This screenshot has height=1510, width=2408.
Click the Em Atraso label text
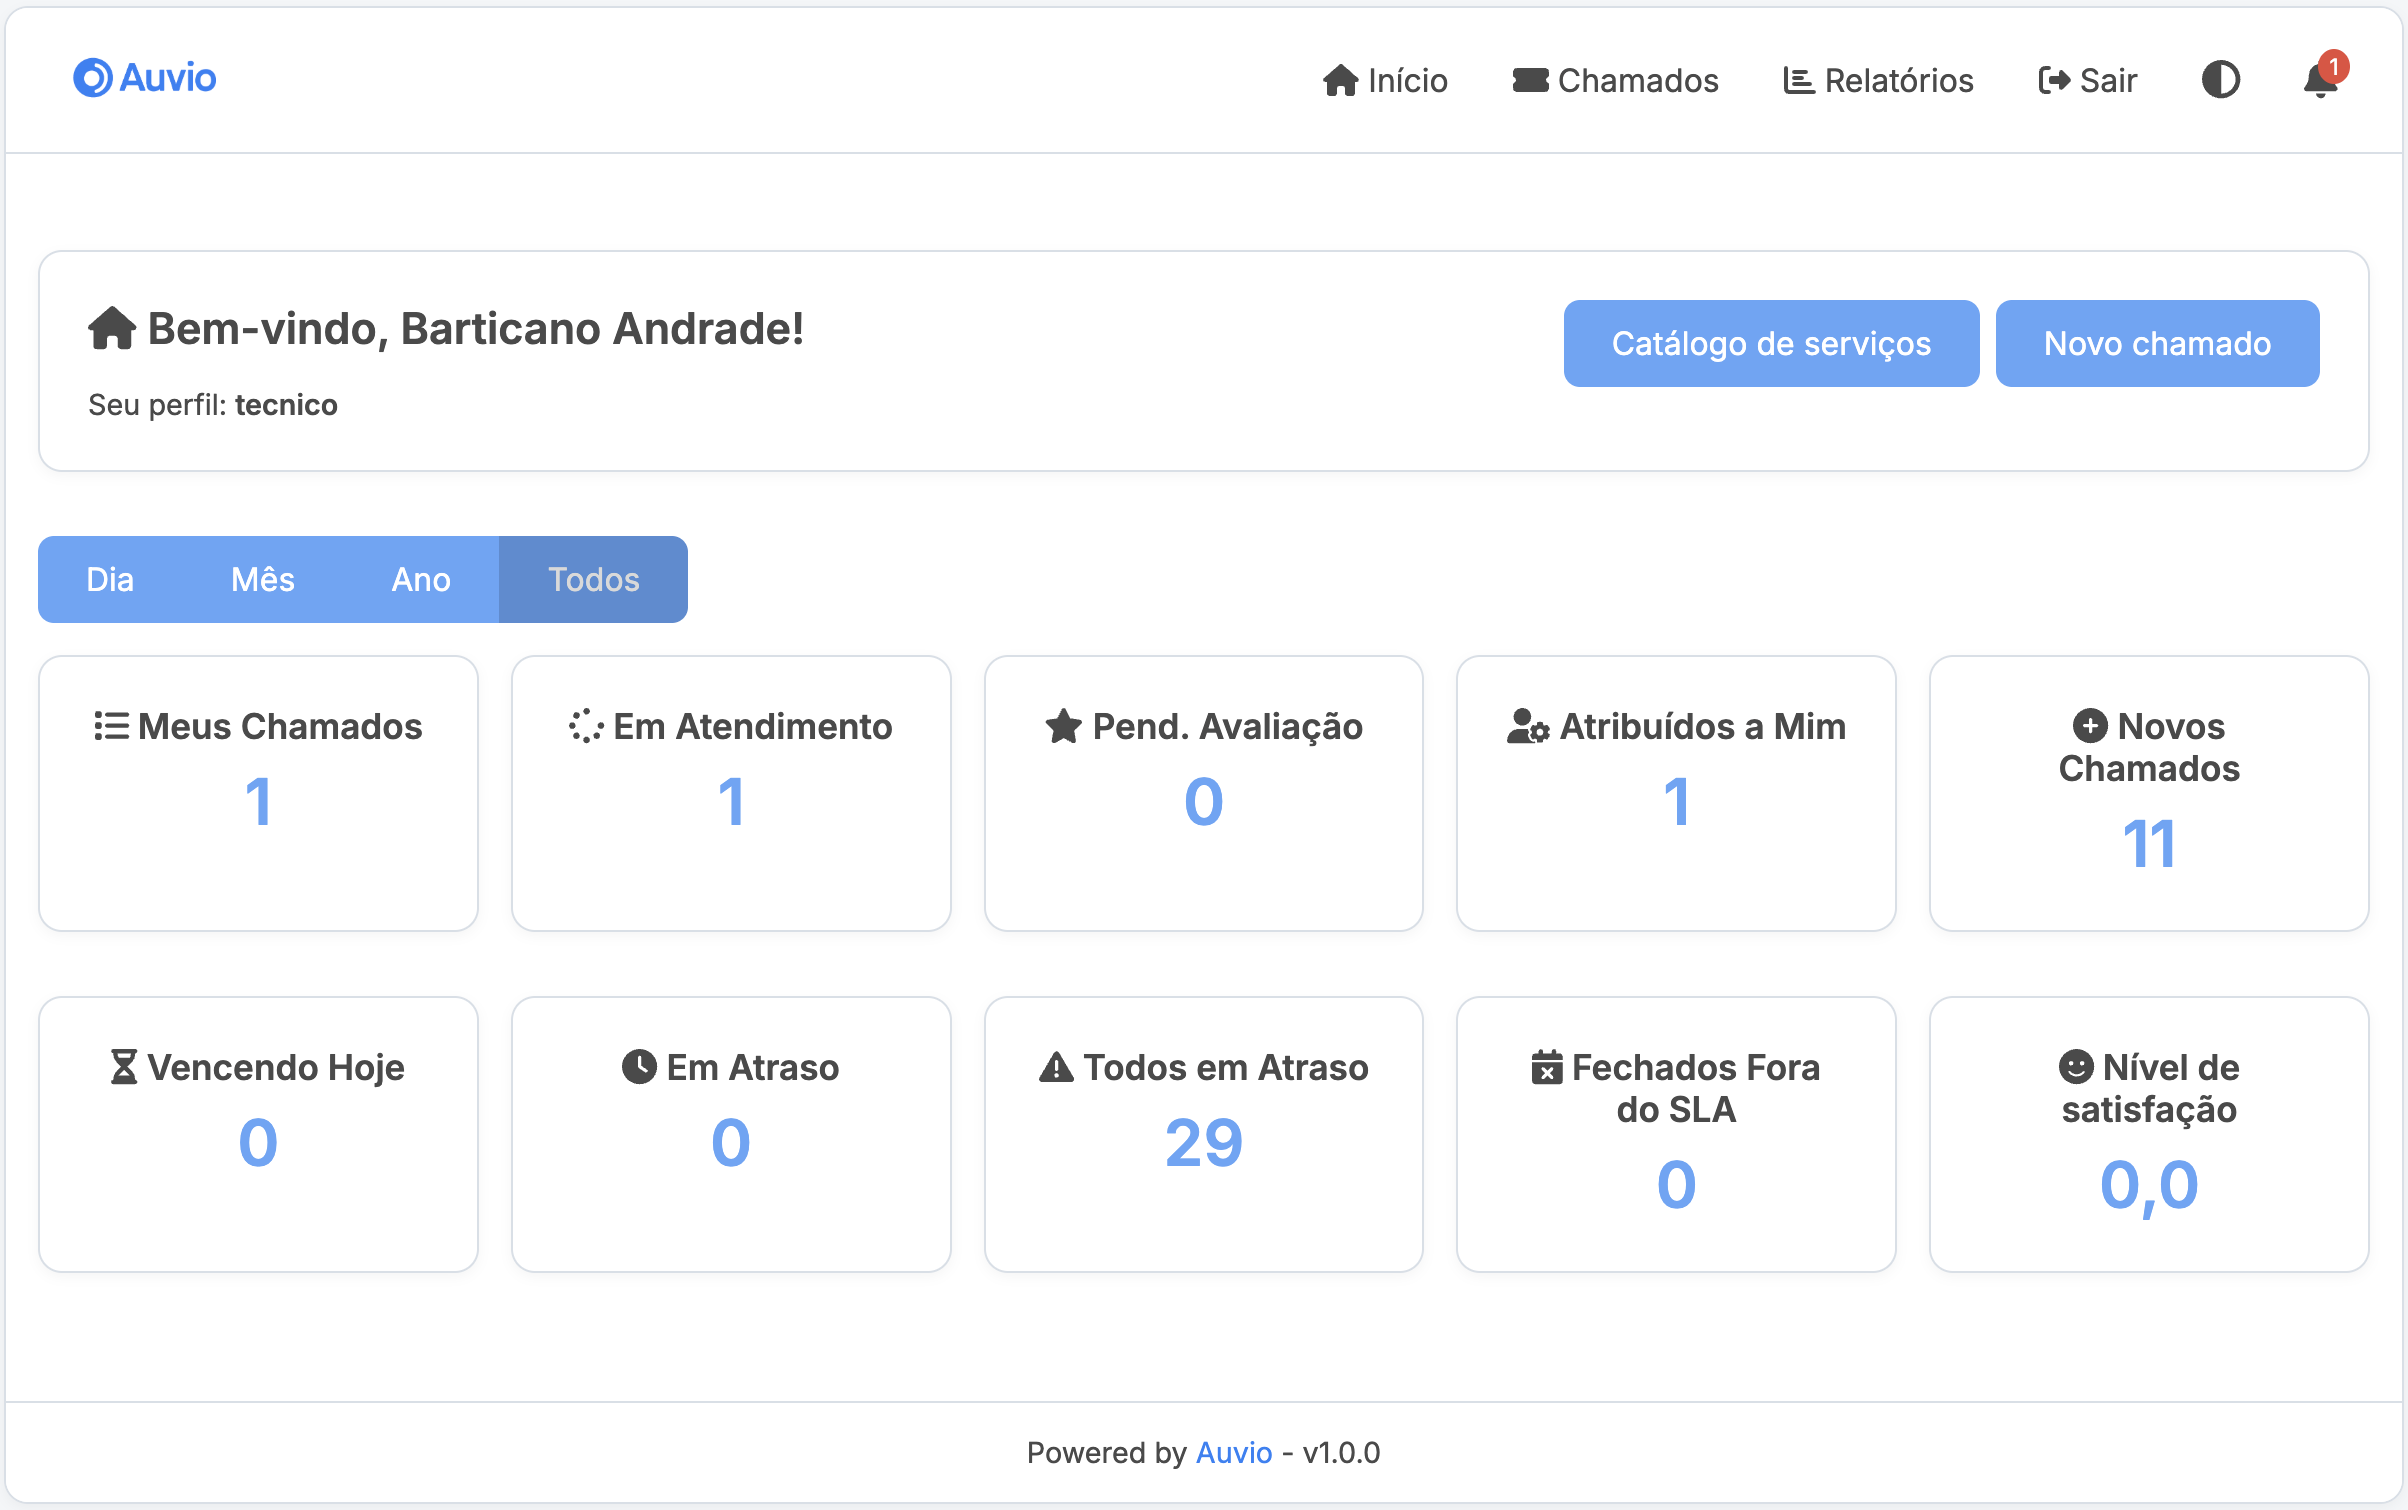point(752,1067)
